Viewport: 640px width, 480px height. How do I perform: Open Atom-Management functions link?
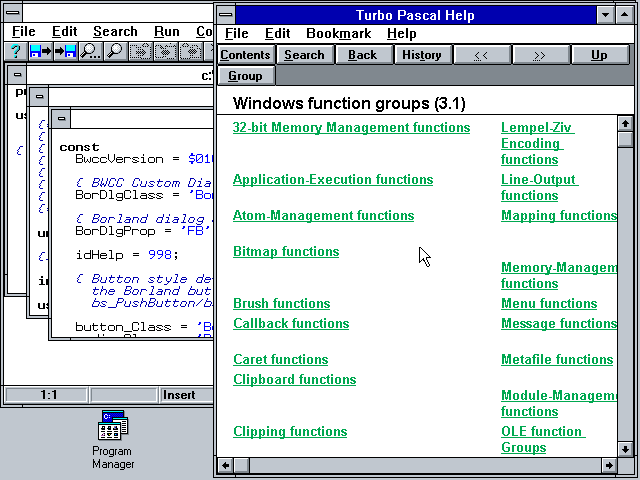click(x=323, y=216)
